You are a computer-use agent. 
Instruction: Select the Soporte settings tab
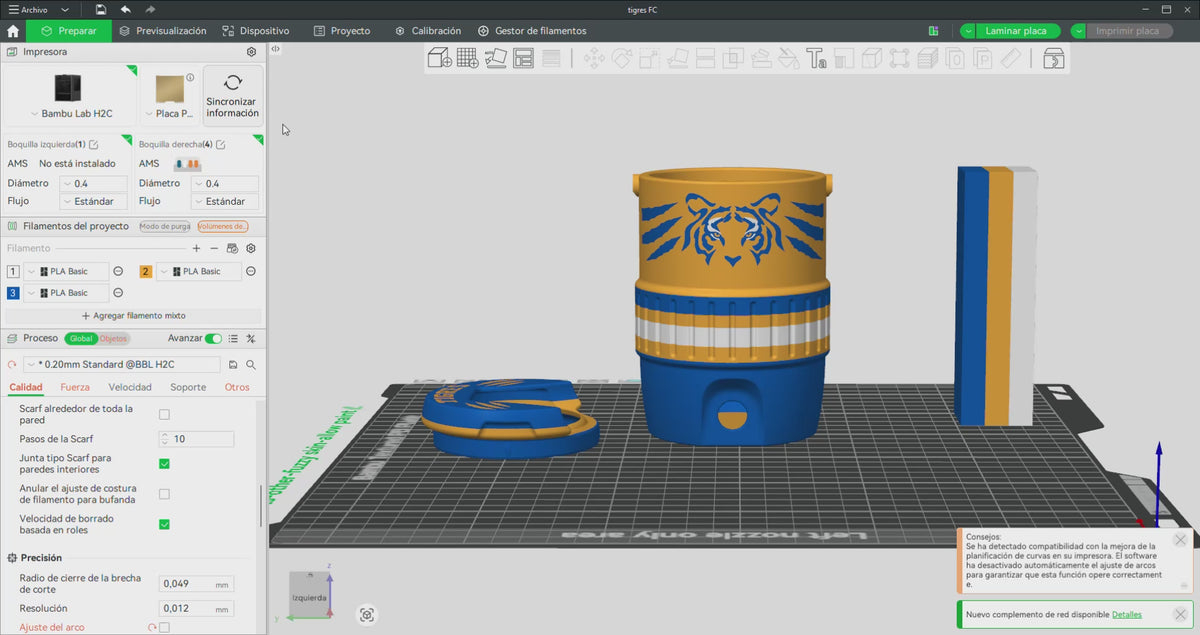(x=188, y=387)
